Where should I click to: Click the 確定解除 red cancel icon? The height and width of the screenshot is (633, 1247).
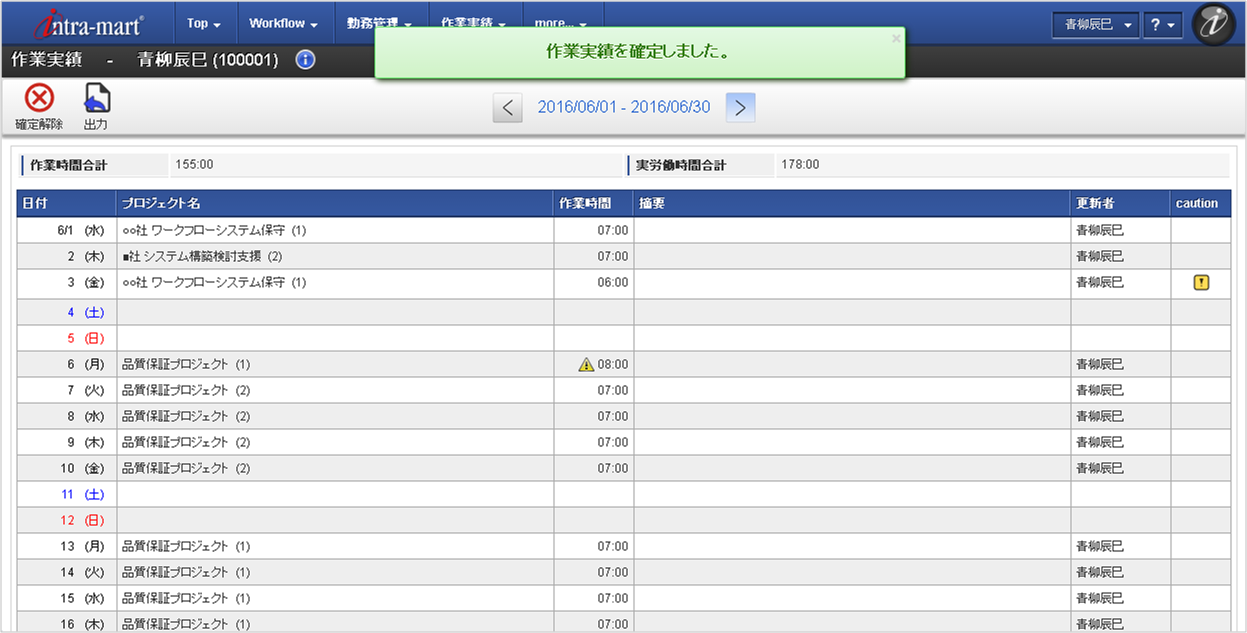point(39,99)
